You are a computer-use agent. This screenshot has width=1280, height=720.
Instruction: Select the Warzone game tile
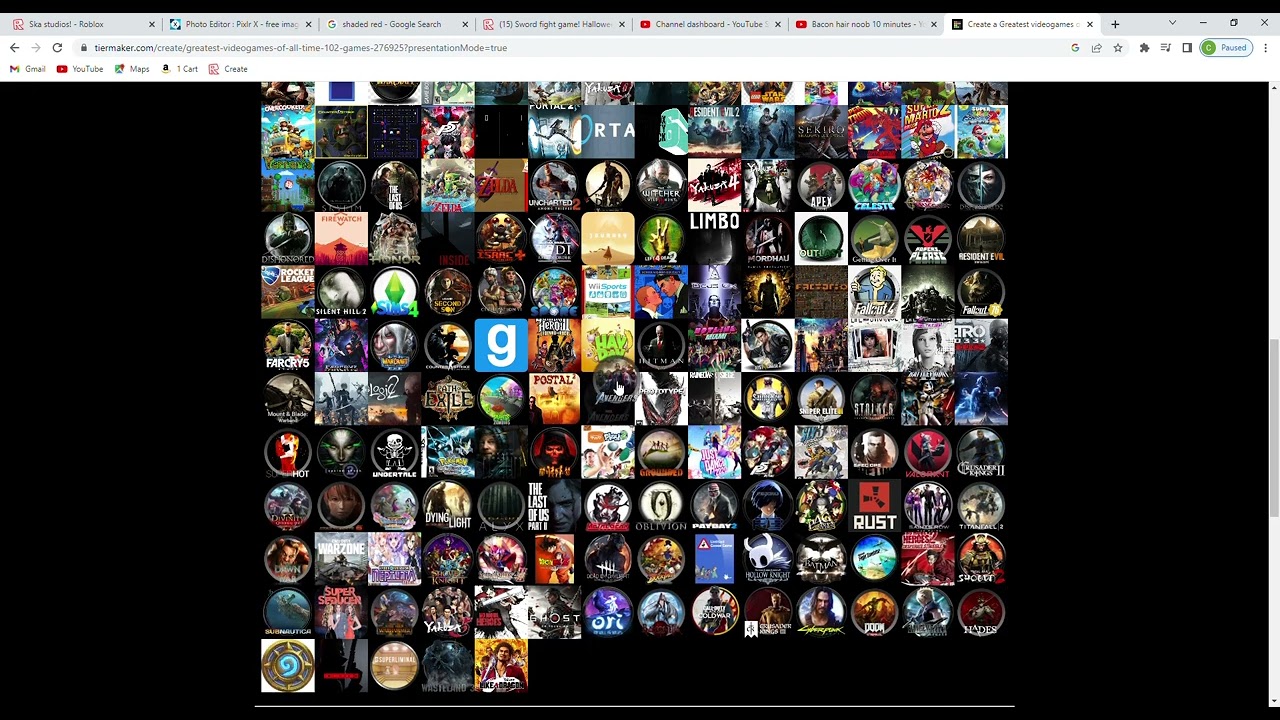341,559
